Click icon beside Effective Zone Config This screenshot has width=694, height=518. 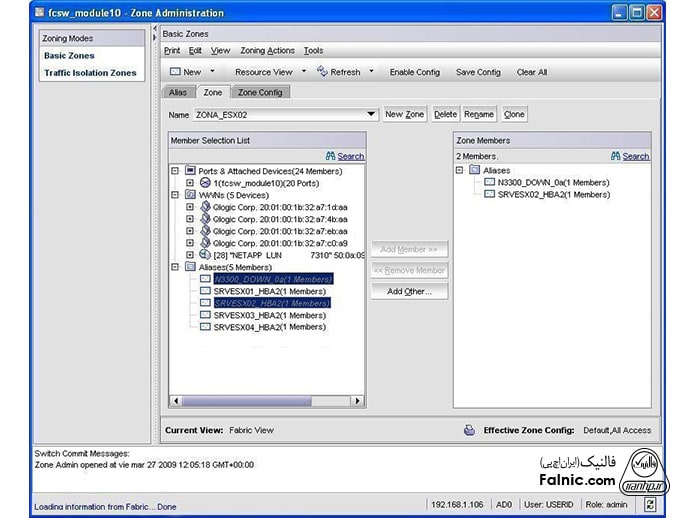coord(468,430)
